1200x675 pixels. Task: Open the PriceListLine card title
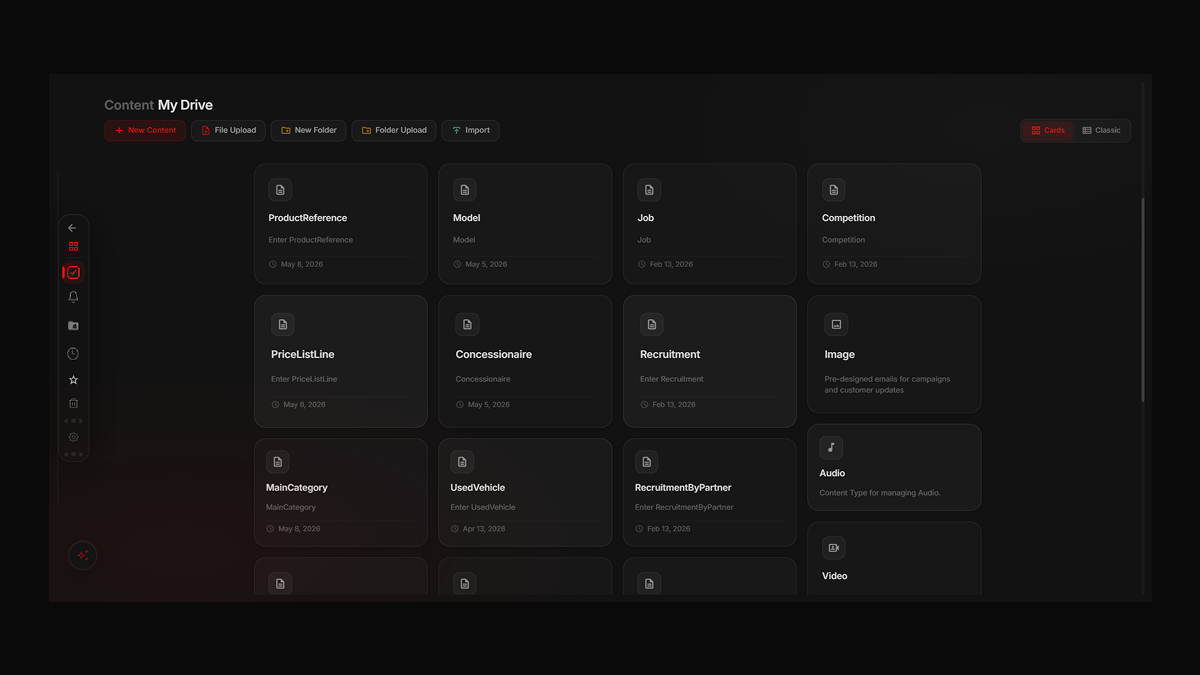tap(303, 354)
